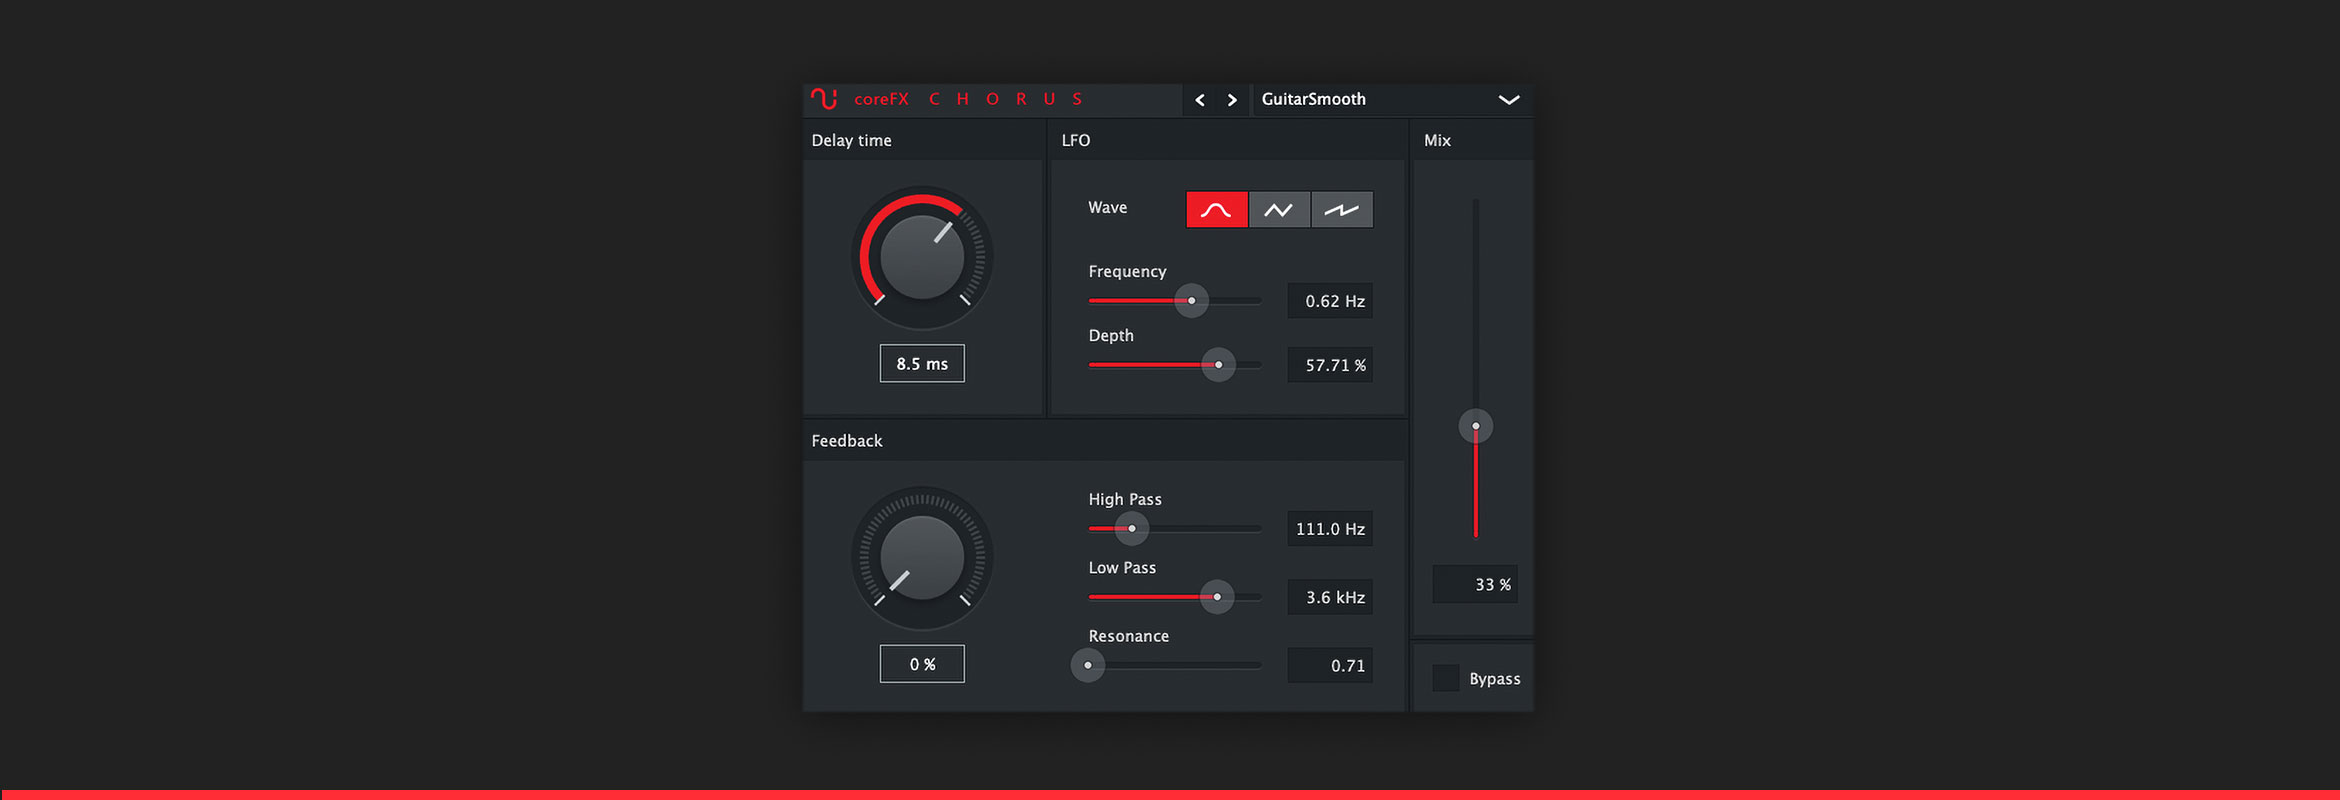Select the sine wave LFO shape

(1217, 210)
